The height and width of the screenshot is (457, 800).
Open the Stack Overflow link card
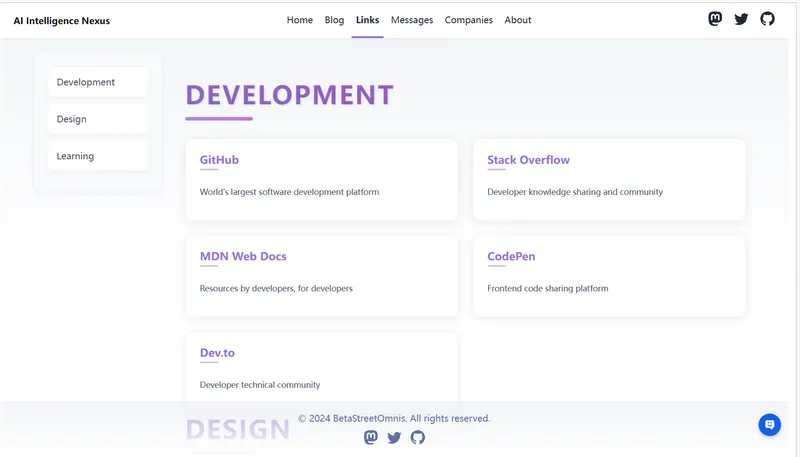[x=609, y=179]
